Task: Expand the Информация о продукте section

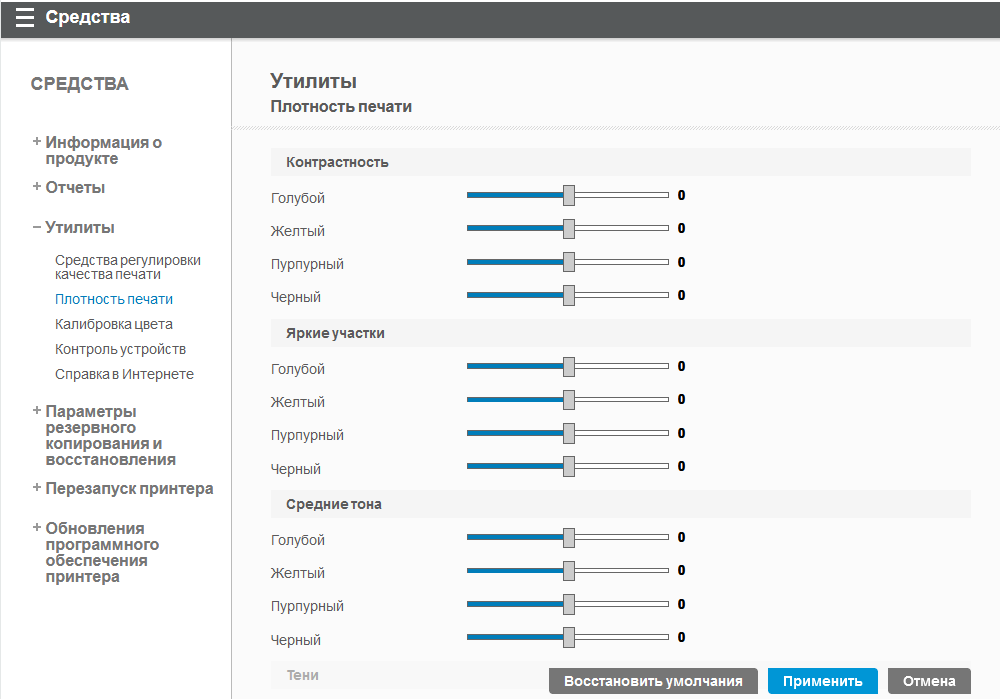Action: [x=103, y=150]
